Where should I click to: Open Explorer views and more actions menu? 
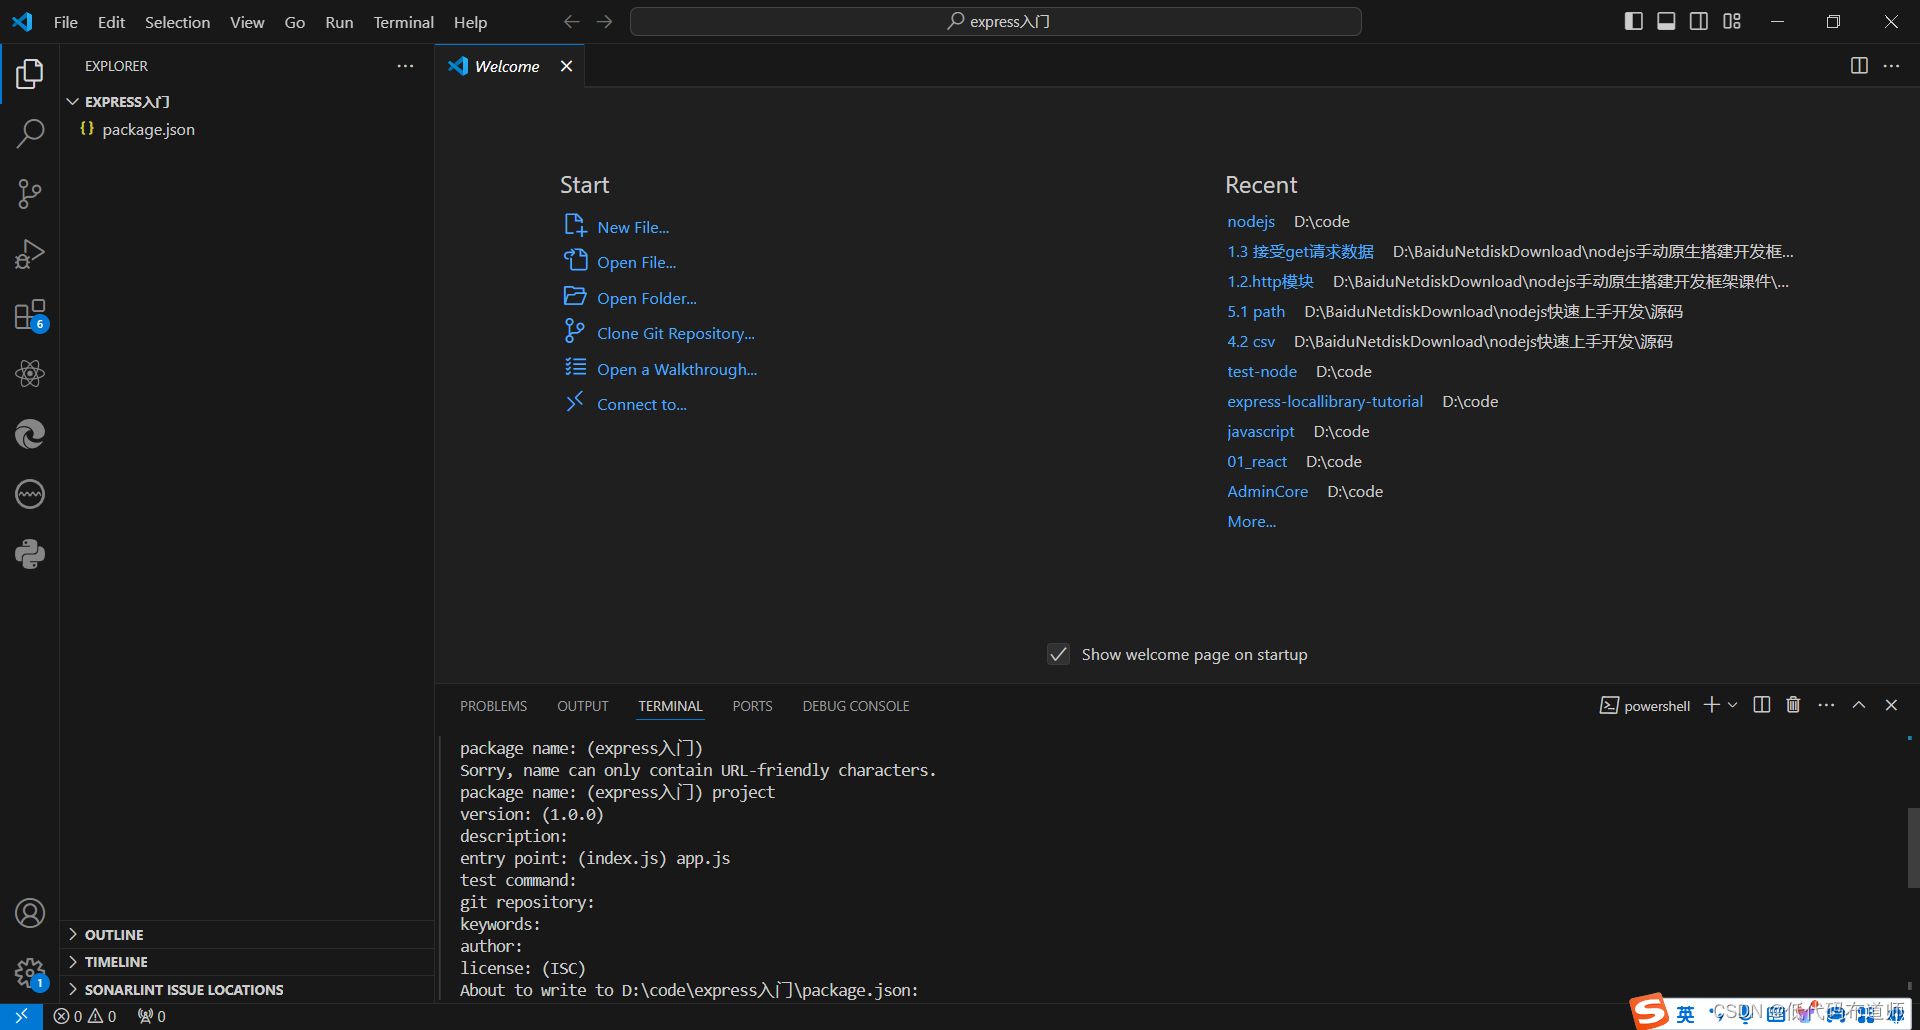[405, 66]
